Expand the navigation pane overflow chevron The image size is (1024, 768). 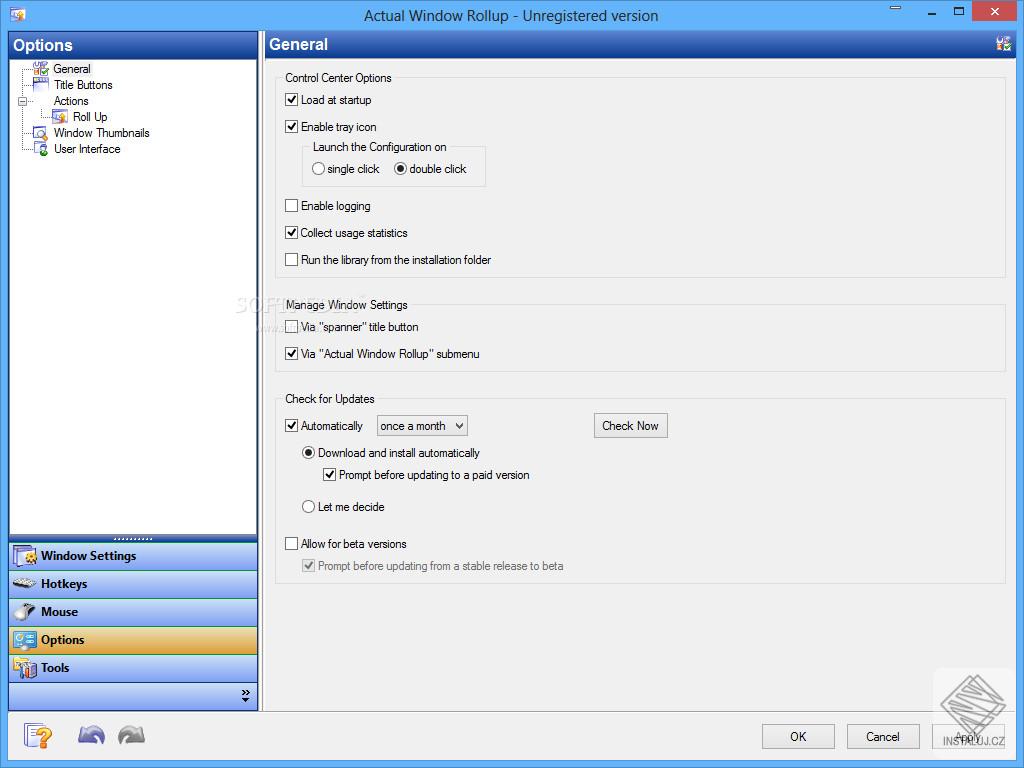(246, 696)
